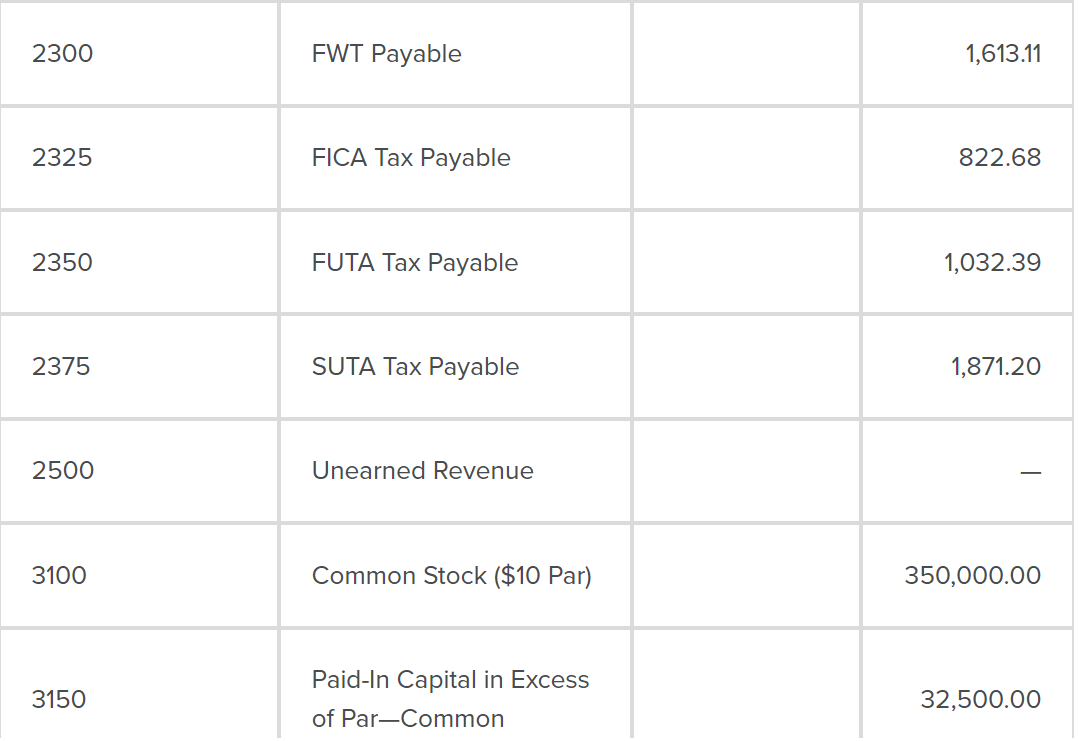Select the Unearned Revenue account cell

422,471
